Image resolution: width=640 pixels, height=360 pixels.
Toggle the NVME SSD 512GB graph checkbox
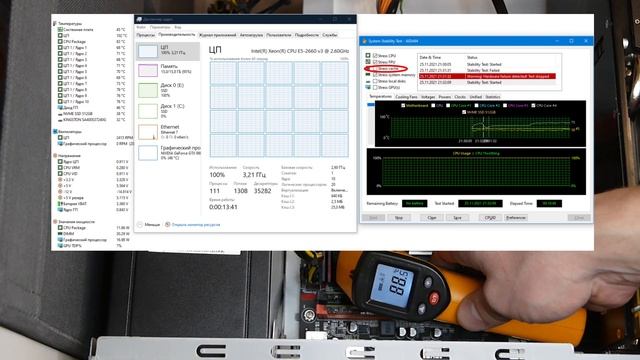pyautogui.click(x=464, y=112)
